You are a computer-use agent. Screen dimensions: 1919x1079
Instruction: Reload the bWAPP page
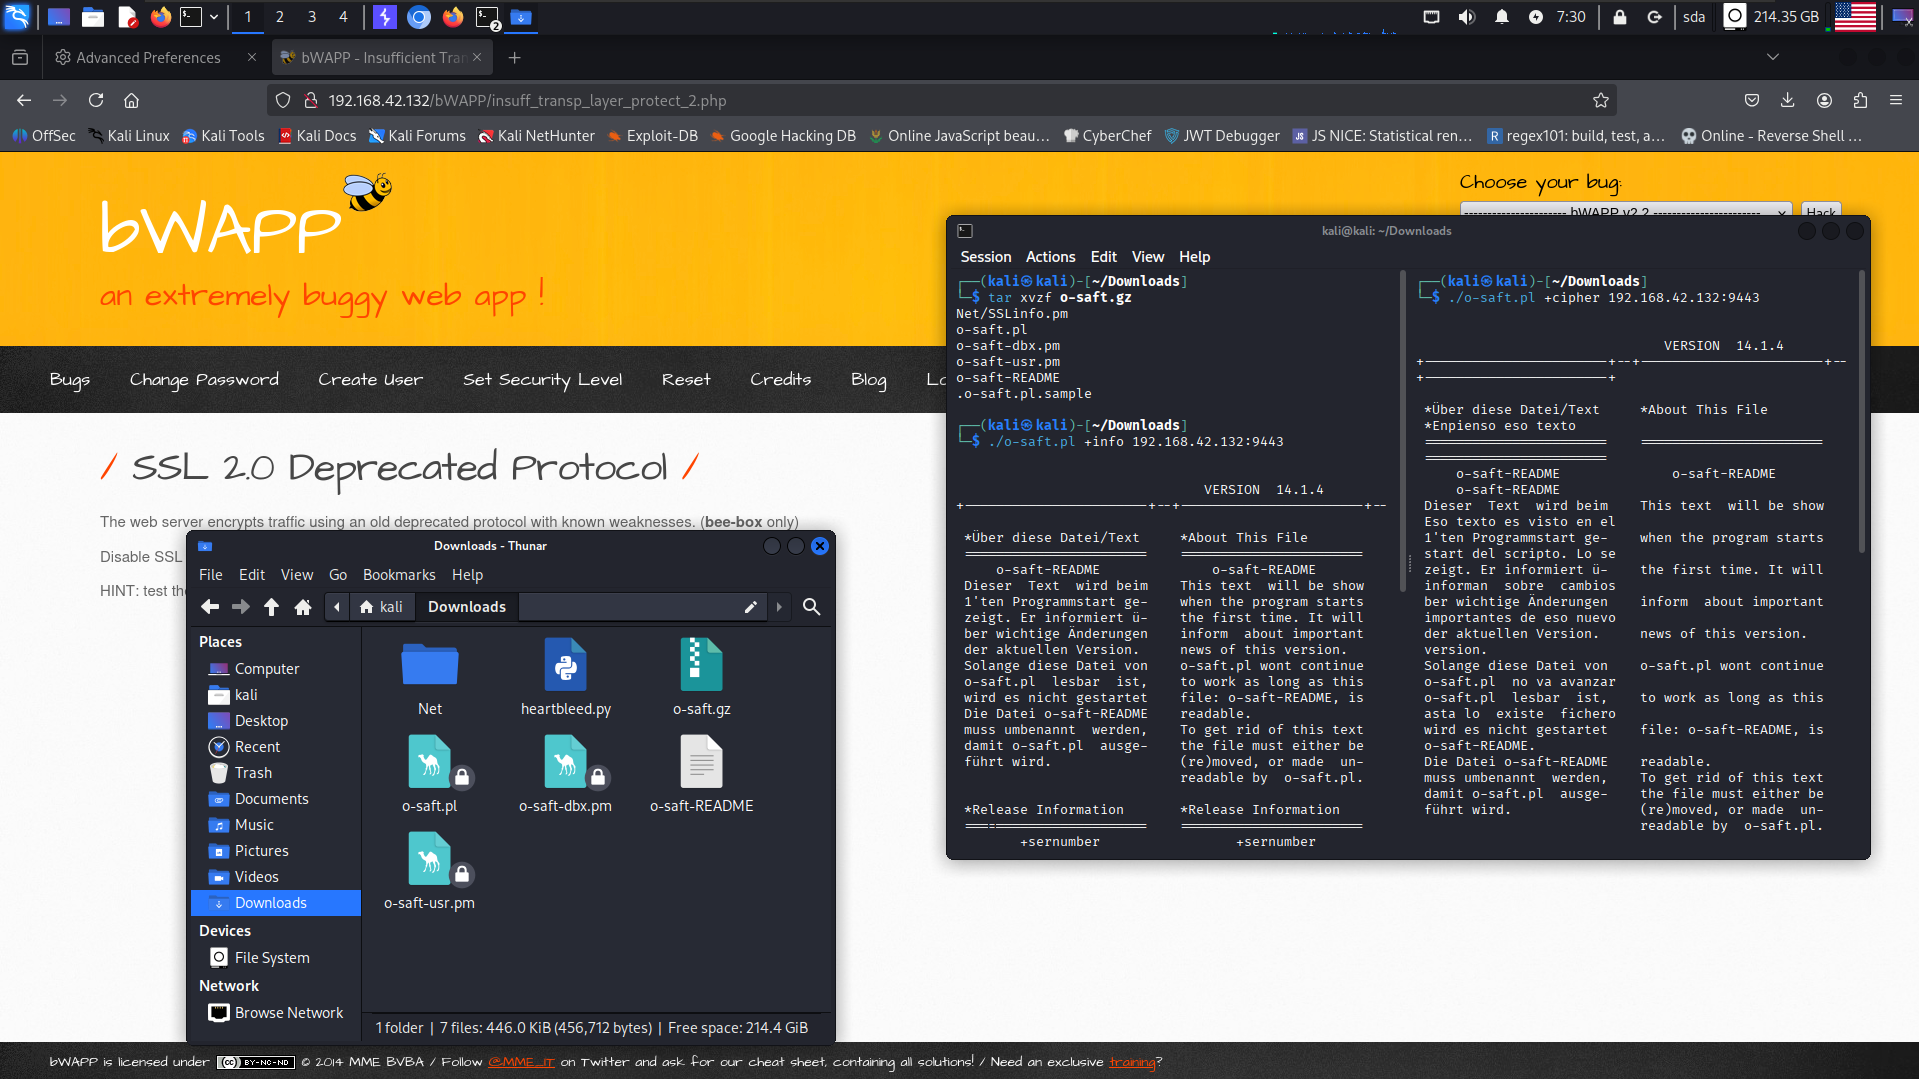pyautogui.click(x=96, y=101)
